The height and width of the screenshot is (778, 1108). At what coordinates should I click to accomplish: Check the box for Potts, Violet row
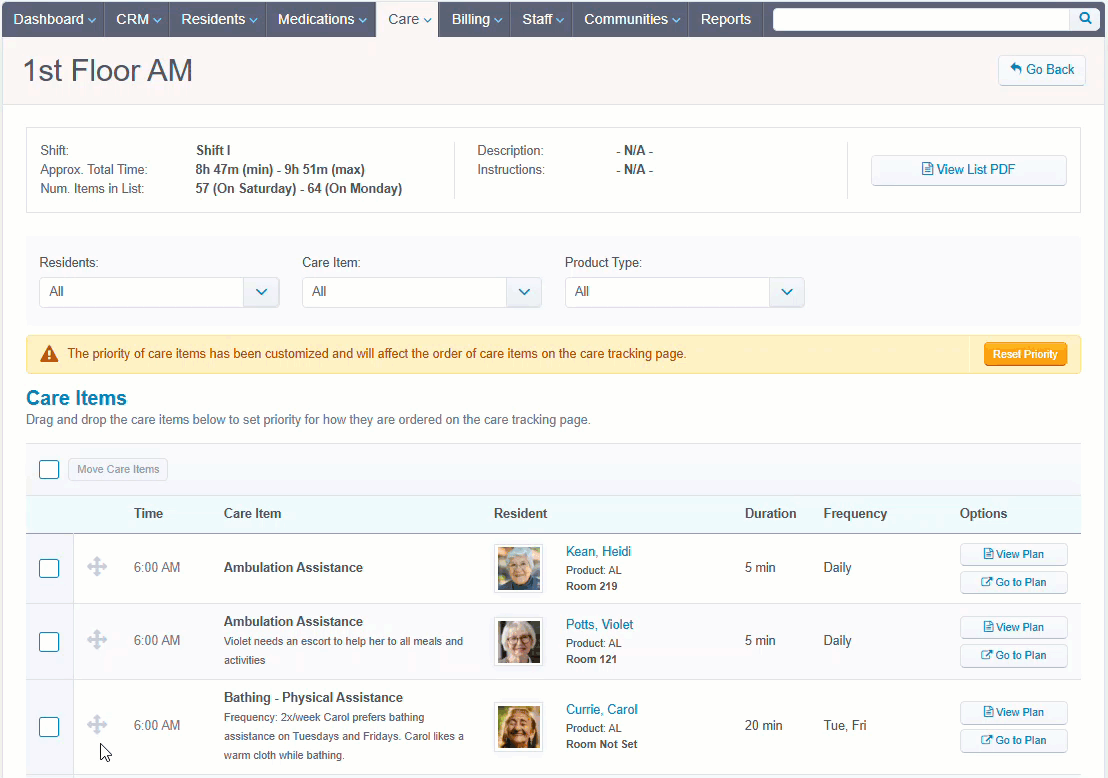pos(49,642)
